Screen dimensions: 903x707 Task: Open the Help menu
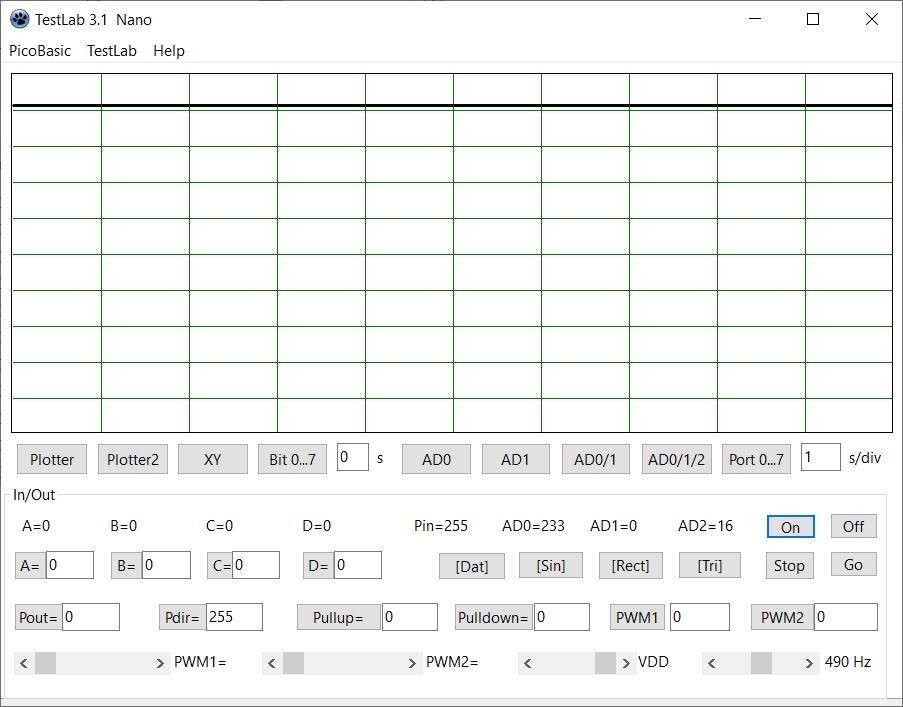pyautogui.click(x=169, y=50)
